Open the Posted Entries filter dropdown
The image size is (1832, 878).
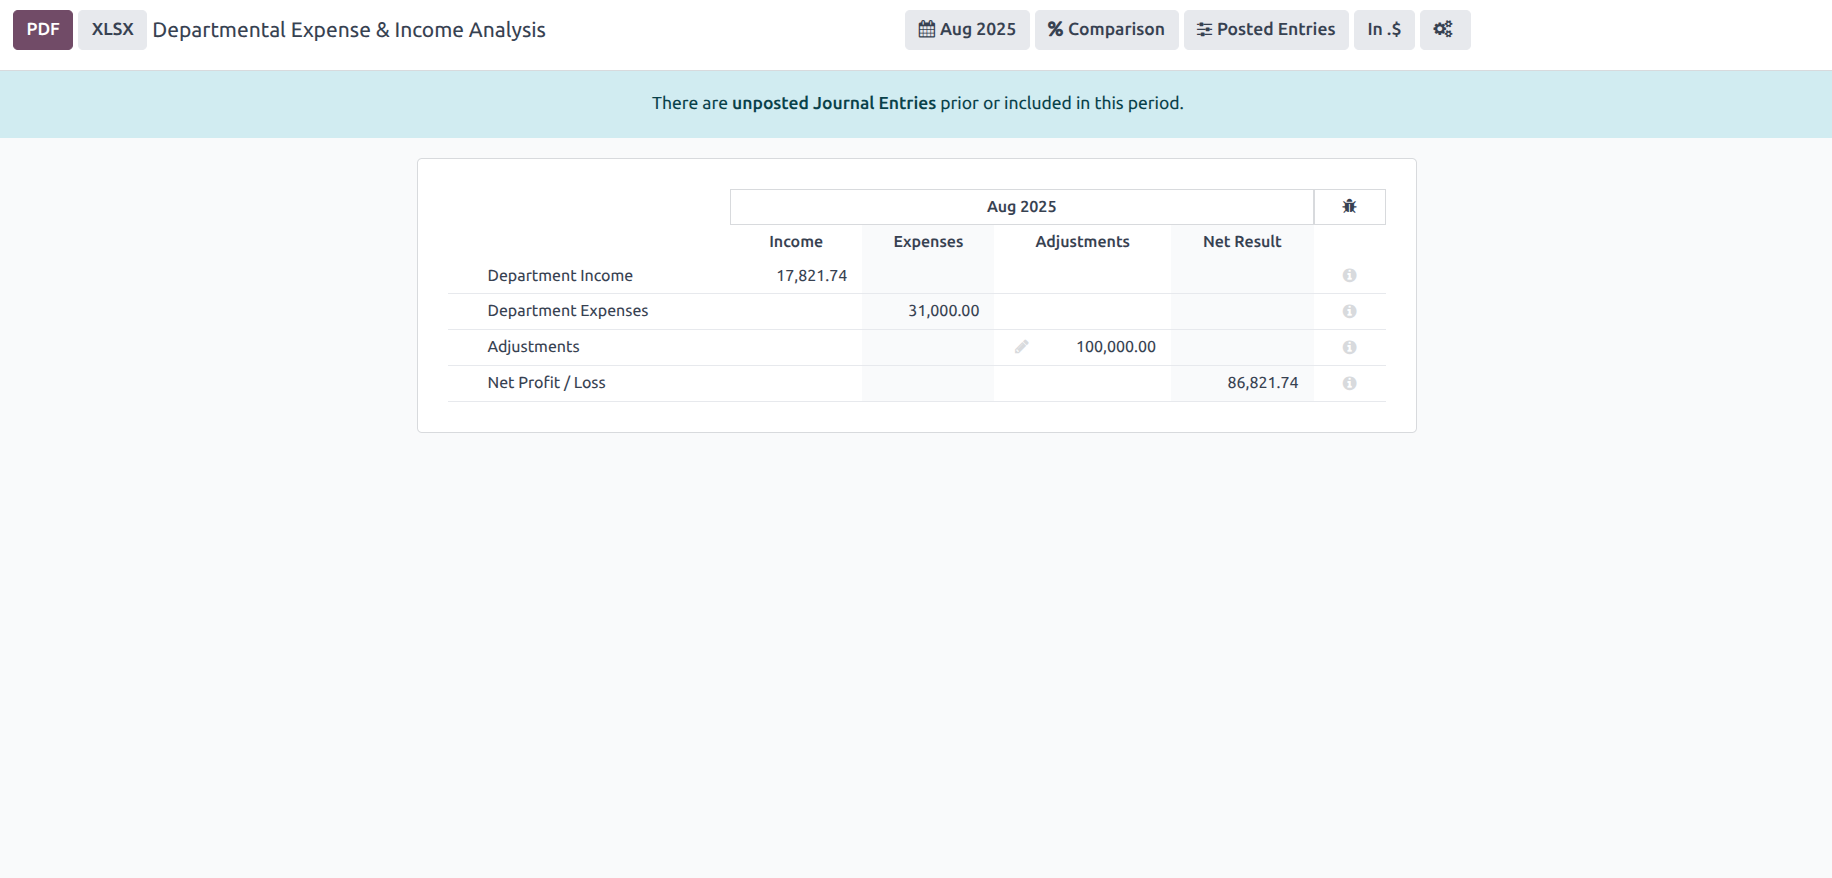click(x=1266, y=30)
